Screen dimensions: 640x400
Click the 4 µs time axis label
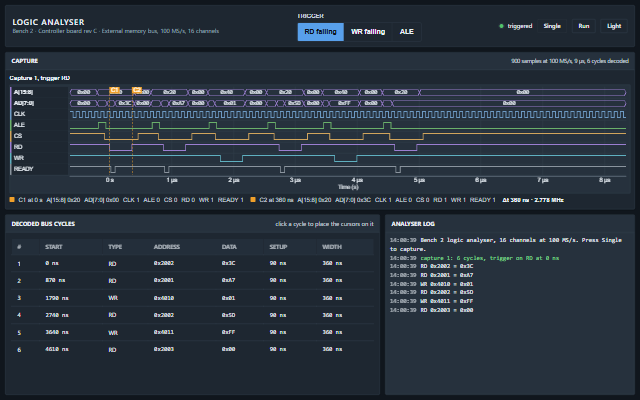coord(357,180)
